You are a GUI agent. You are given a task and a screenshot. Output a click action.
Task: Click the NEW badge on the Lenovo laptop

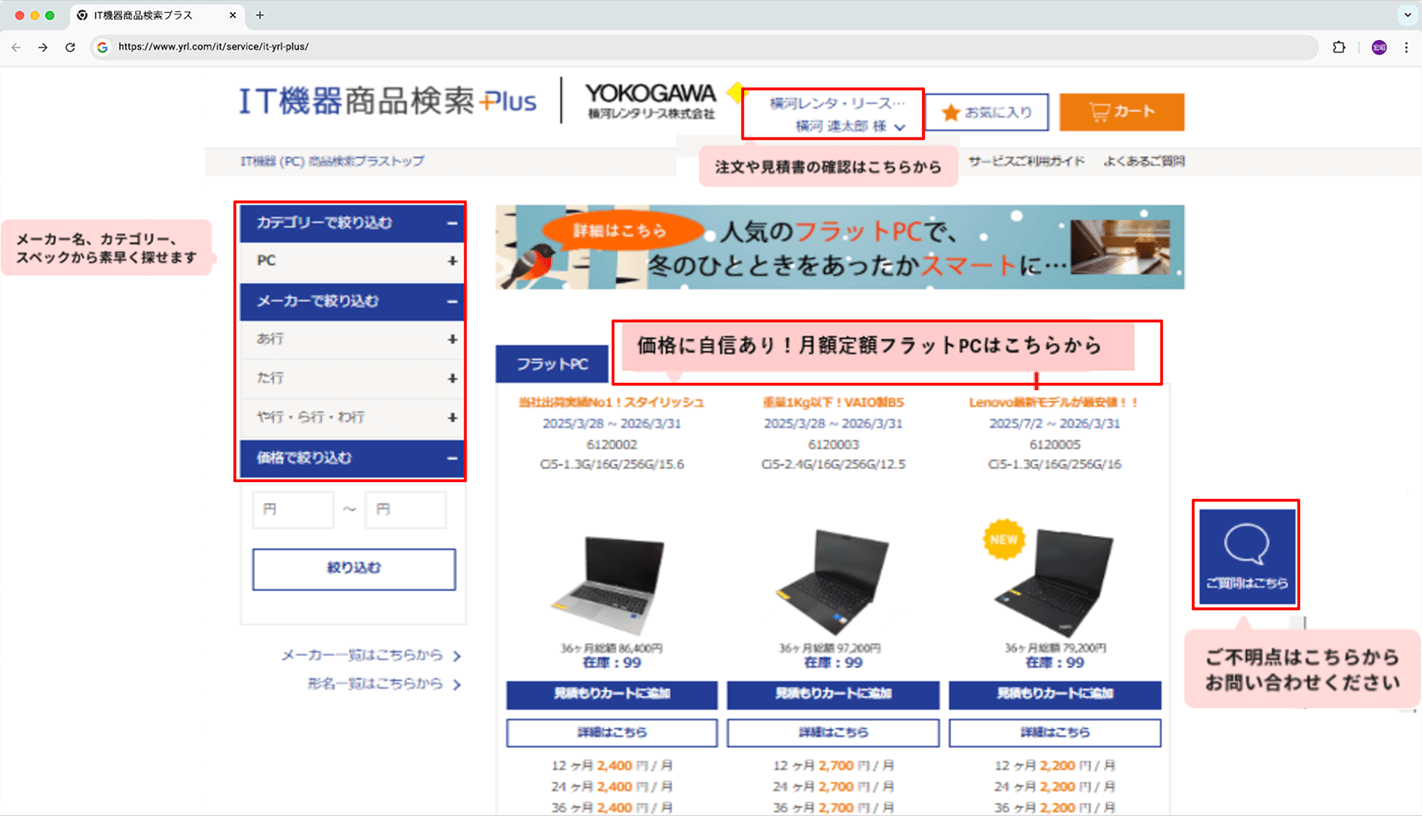1004,537
